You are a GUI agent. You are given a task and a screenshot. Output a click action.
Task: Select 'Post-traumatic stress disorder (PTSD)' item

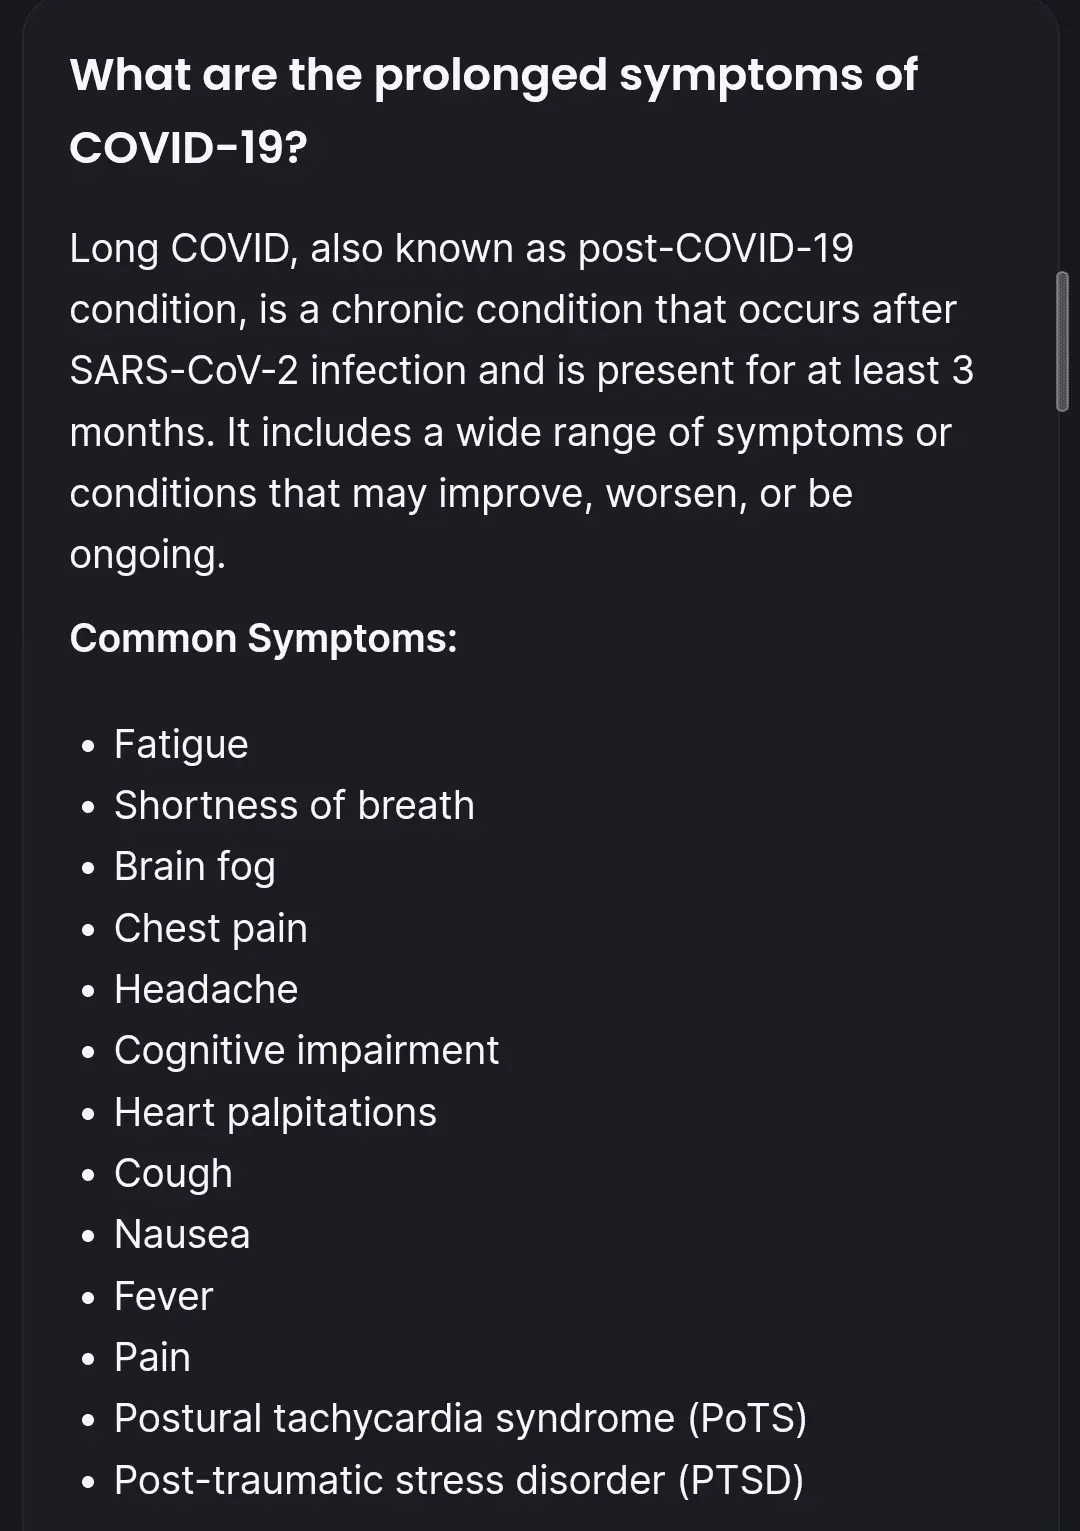point(458,1480)
